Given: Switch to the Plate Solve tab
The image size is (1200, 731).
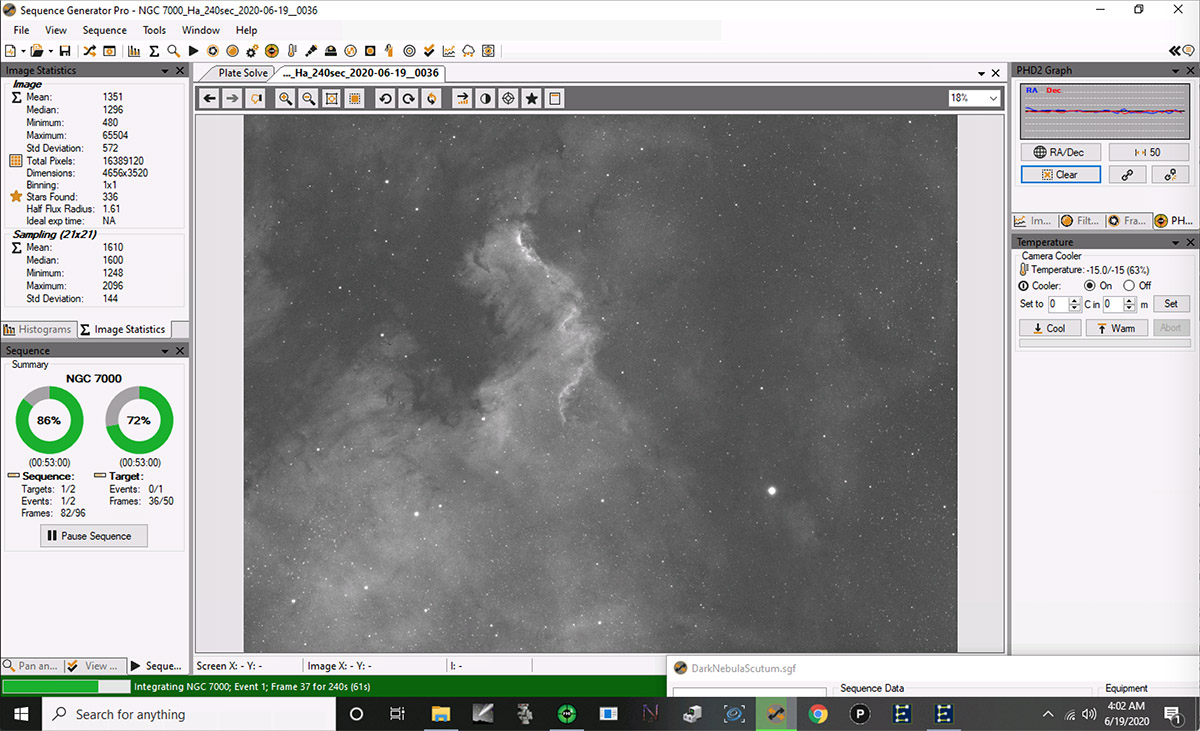Looking at the screenshot, I should [243, 73].
